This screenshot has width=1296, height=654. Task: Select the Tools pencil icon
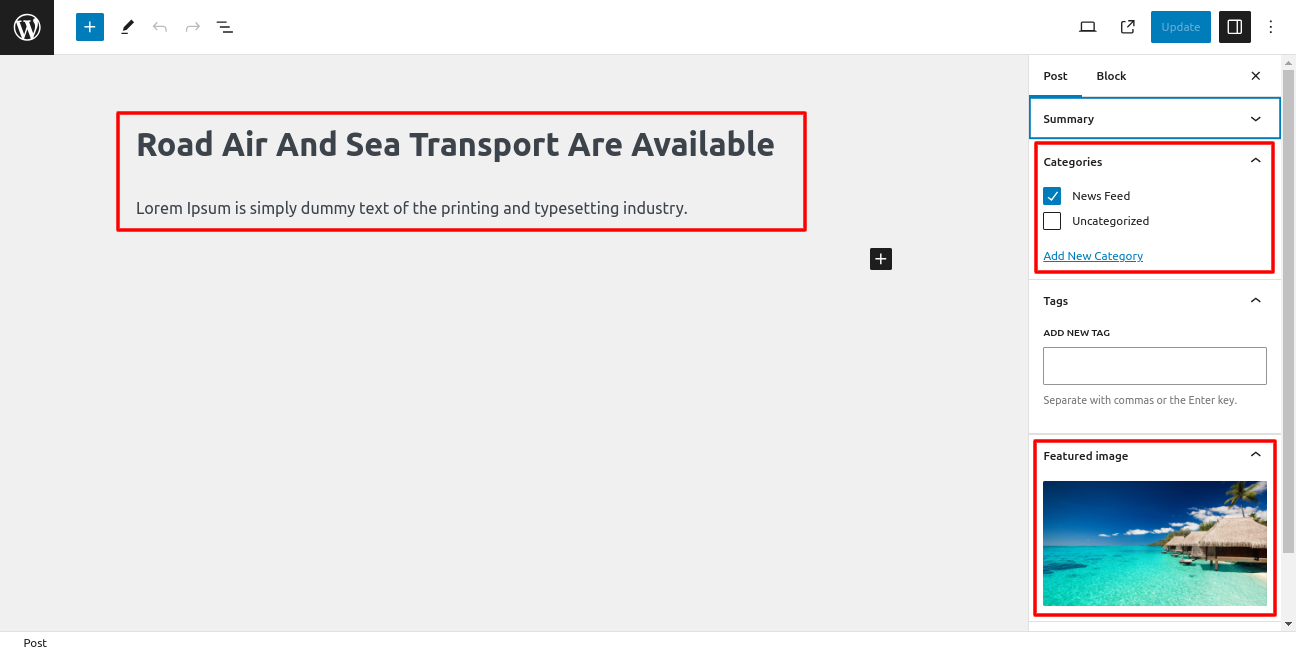[x=127, y=27]
